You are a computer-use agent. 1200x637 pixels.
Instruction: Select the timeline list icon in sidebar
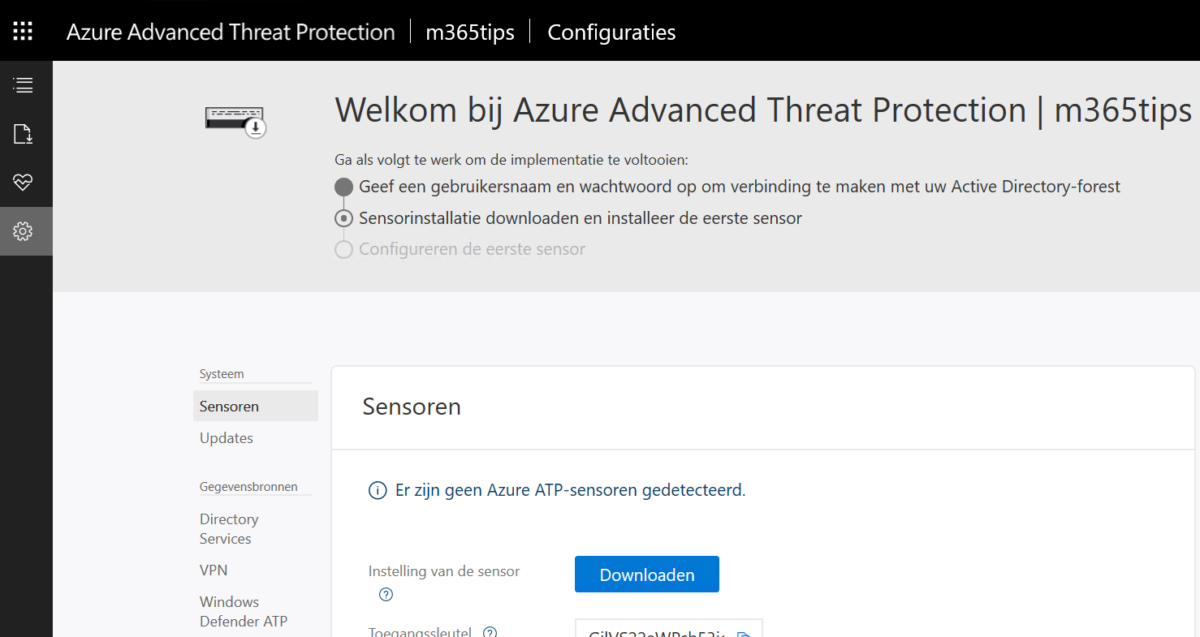(x=25, y=84)
